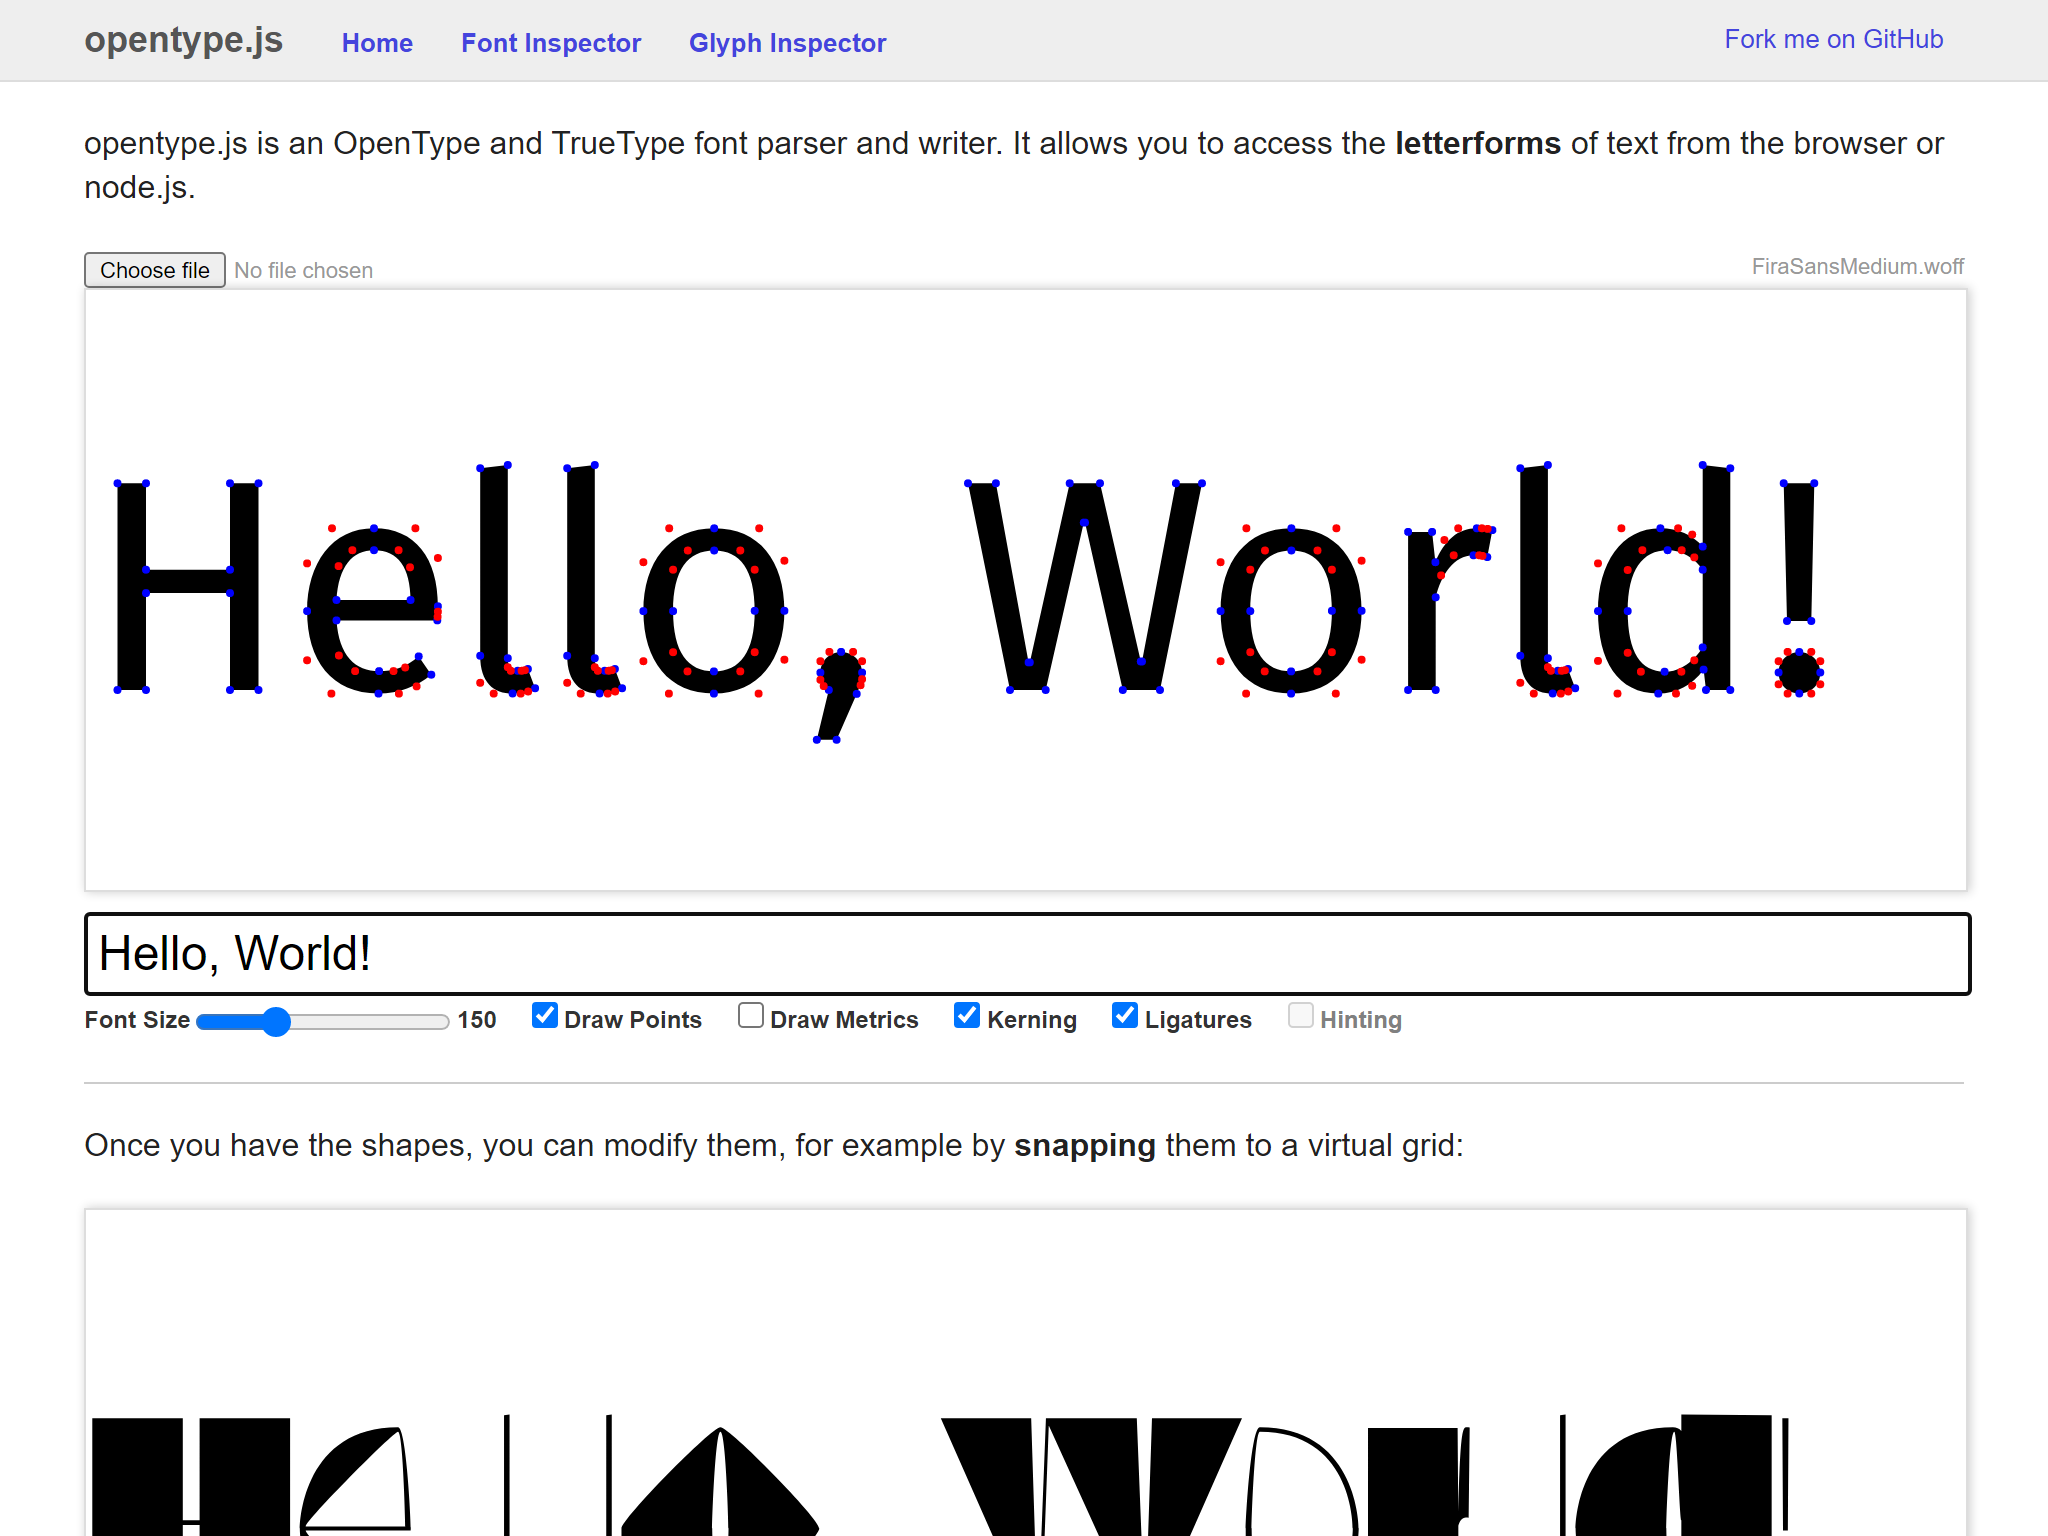Disable the Draw Points checkbox
The image size is (2048, 1536).
coord(544,1016)
